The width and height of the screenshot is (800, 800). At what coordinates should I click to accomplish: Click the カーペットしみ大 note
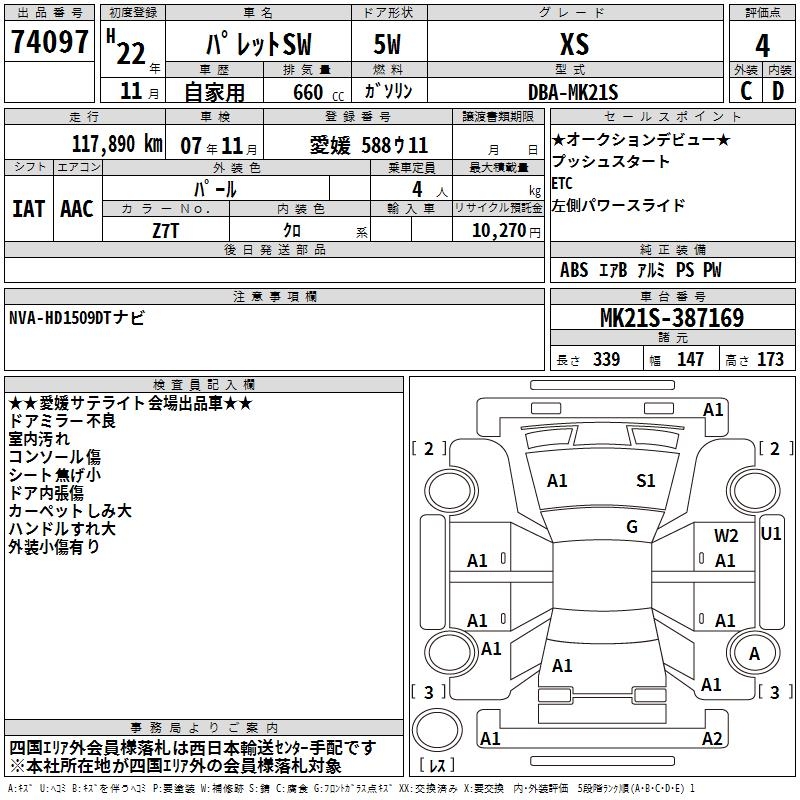70,511
